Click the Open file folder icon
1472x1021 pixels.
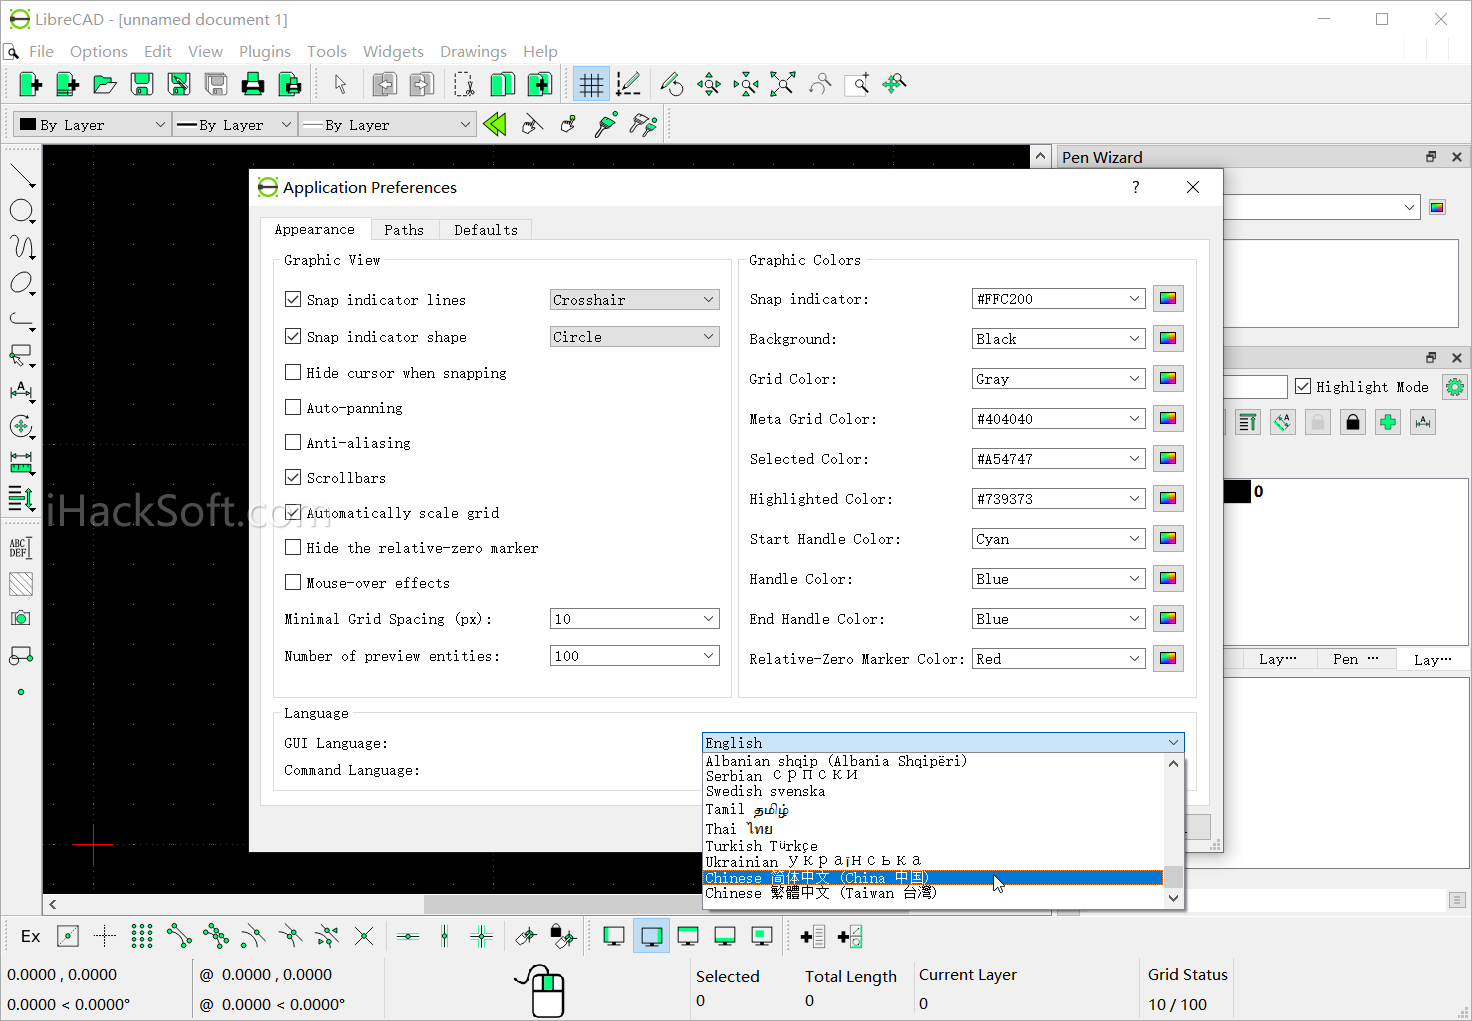click(x=105, y=84)
